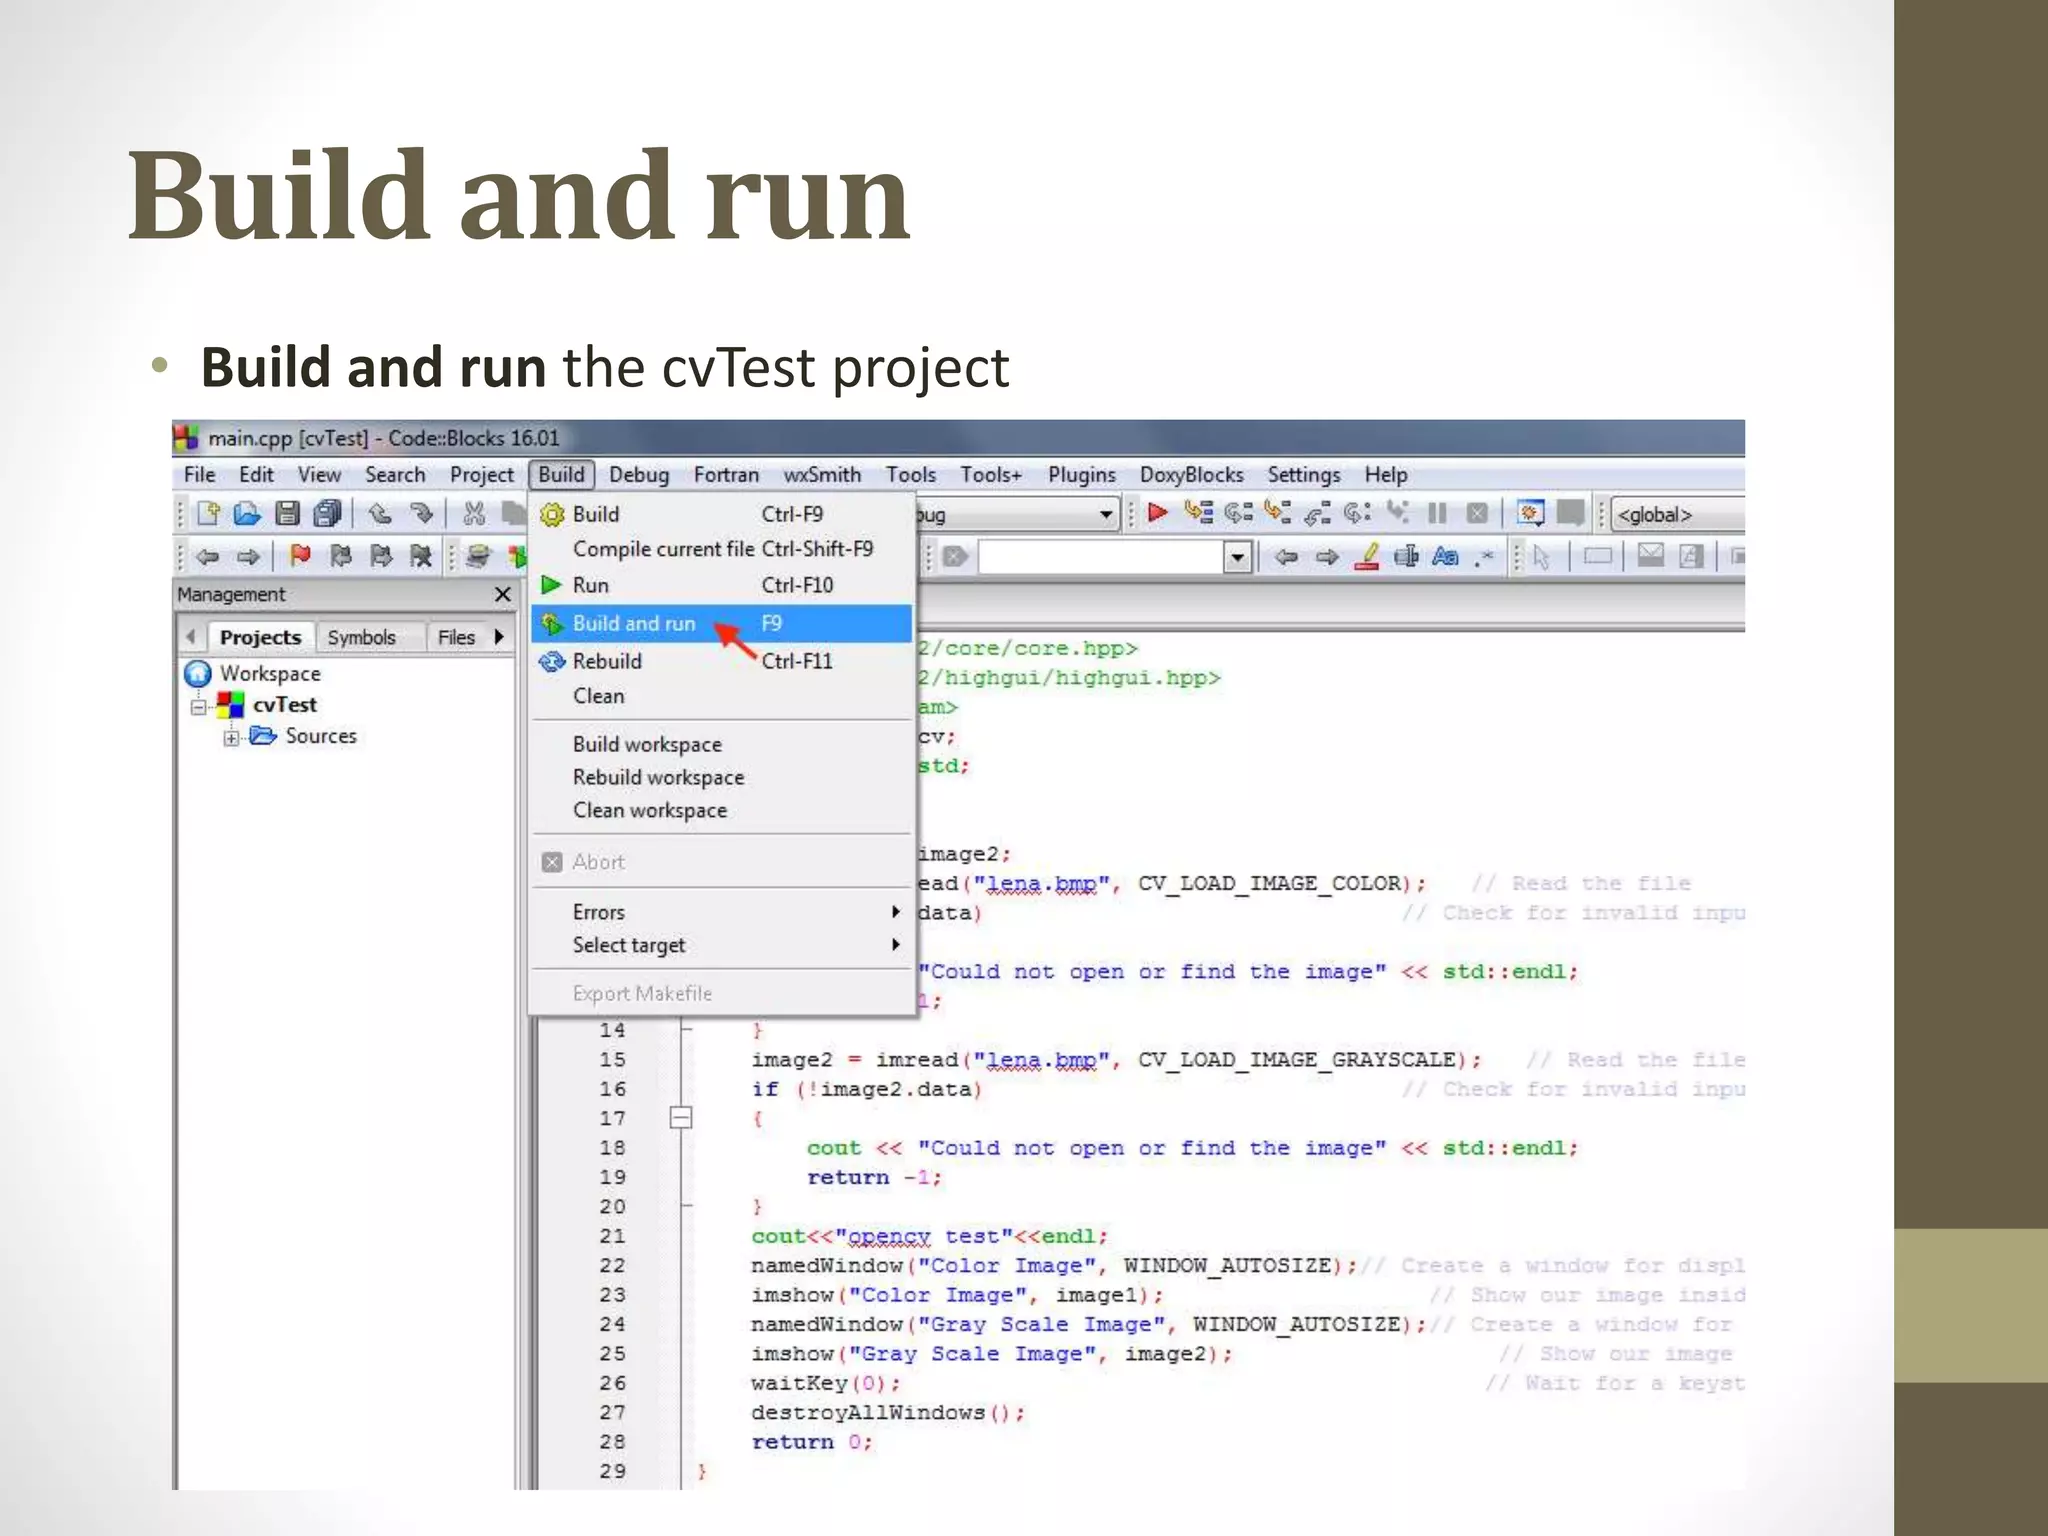The image size is (2048, 1536).
Task: Open the Edit menu
Action: (256, 474)
